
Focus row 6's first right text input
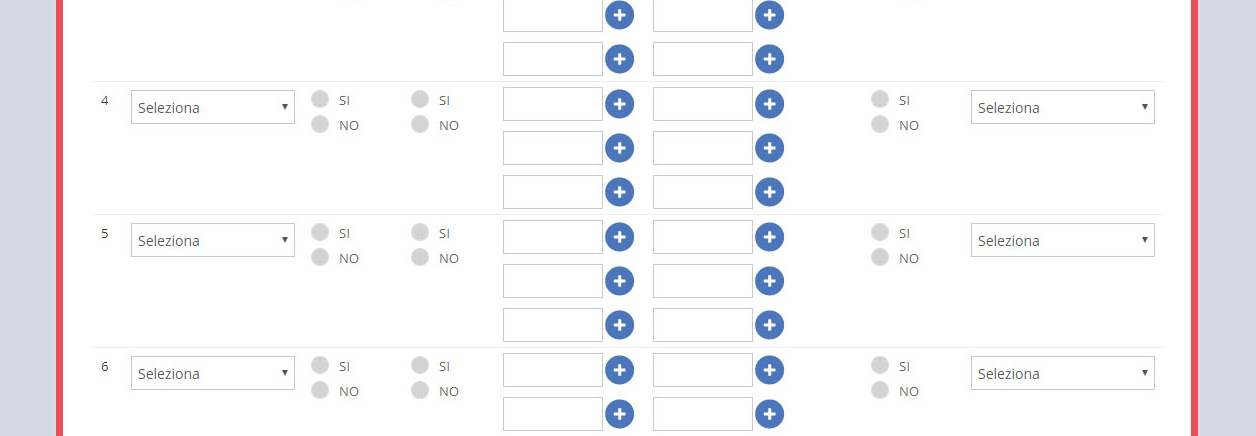pos(702,370)
